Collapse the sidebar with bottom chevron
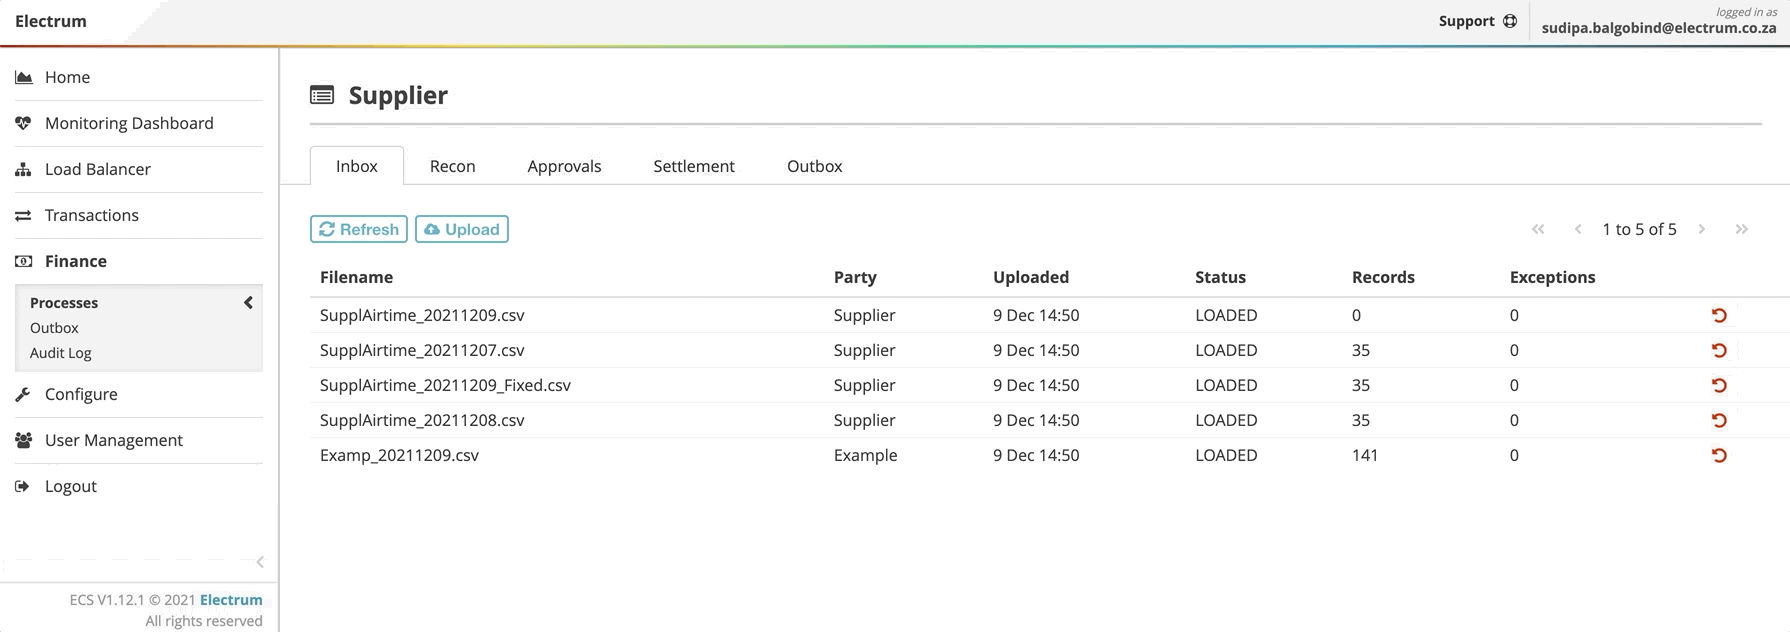1790x632 pixels. (260, 562)
